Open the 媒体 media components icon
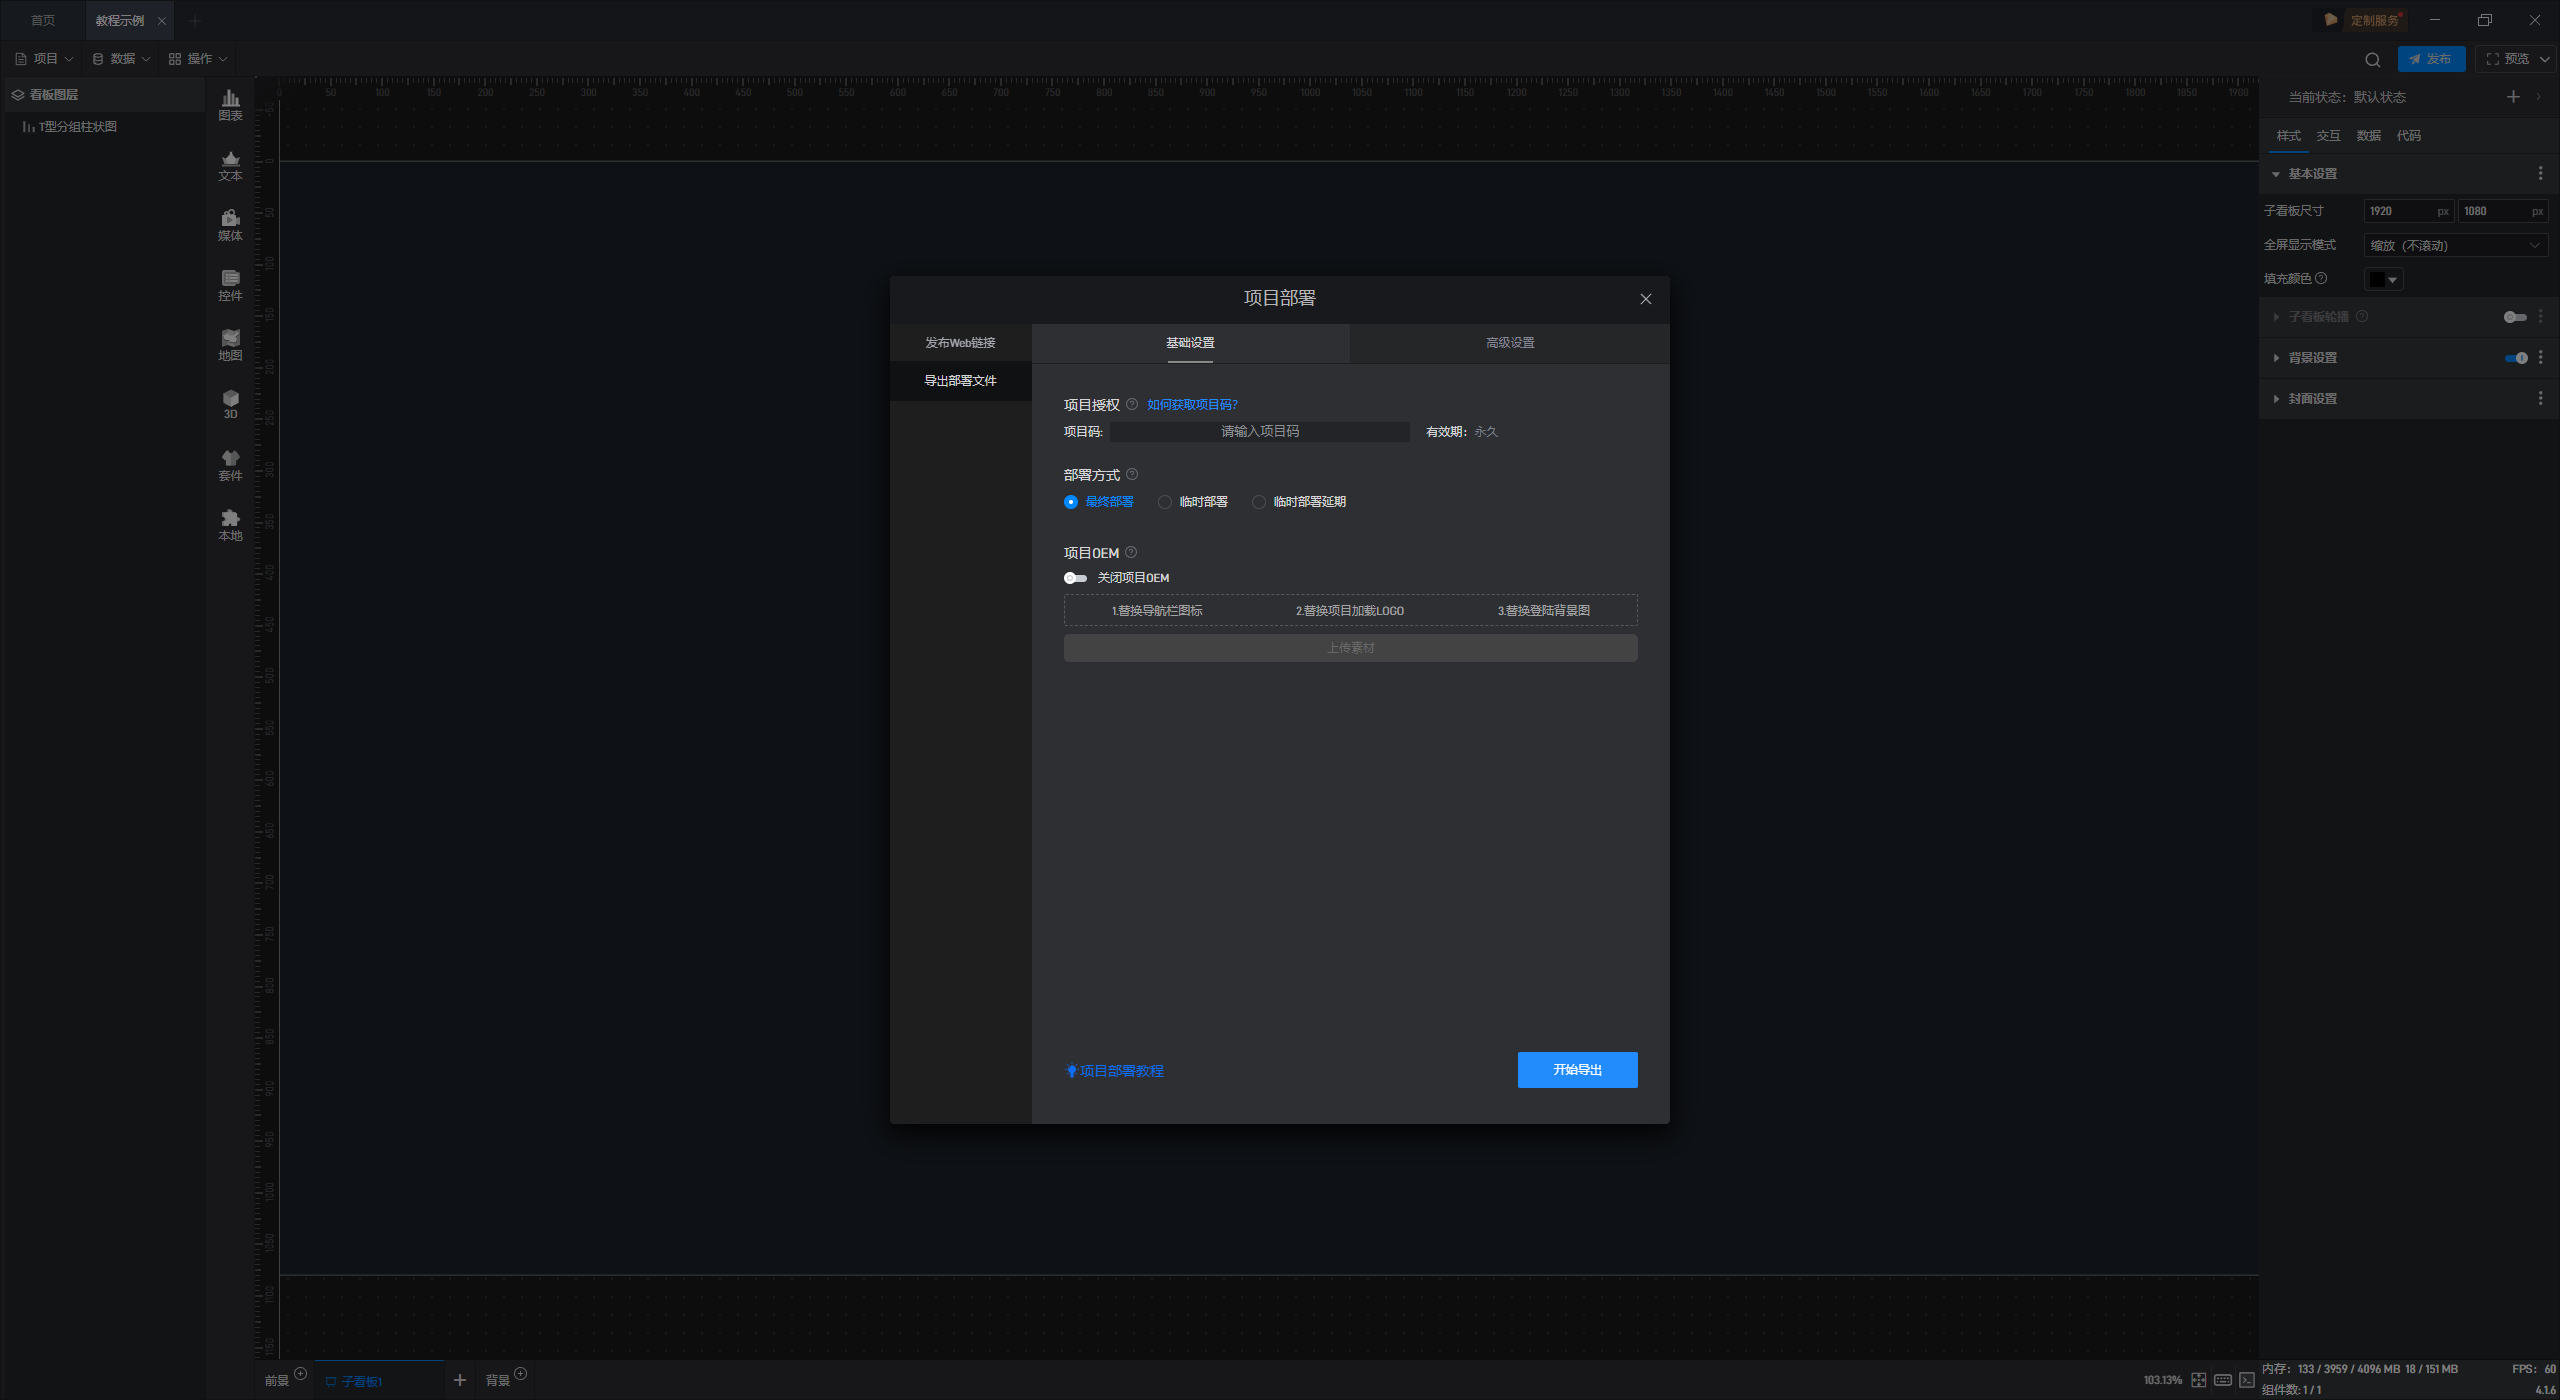This screenshot has width=2560, height=1400. [x=230, y=225]
